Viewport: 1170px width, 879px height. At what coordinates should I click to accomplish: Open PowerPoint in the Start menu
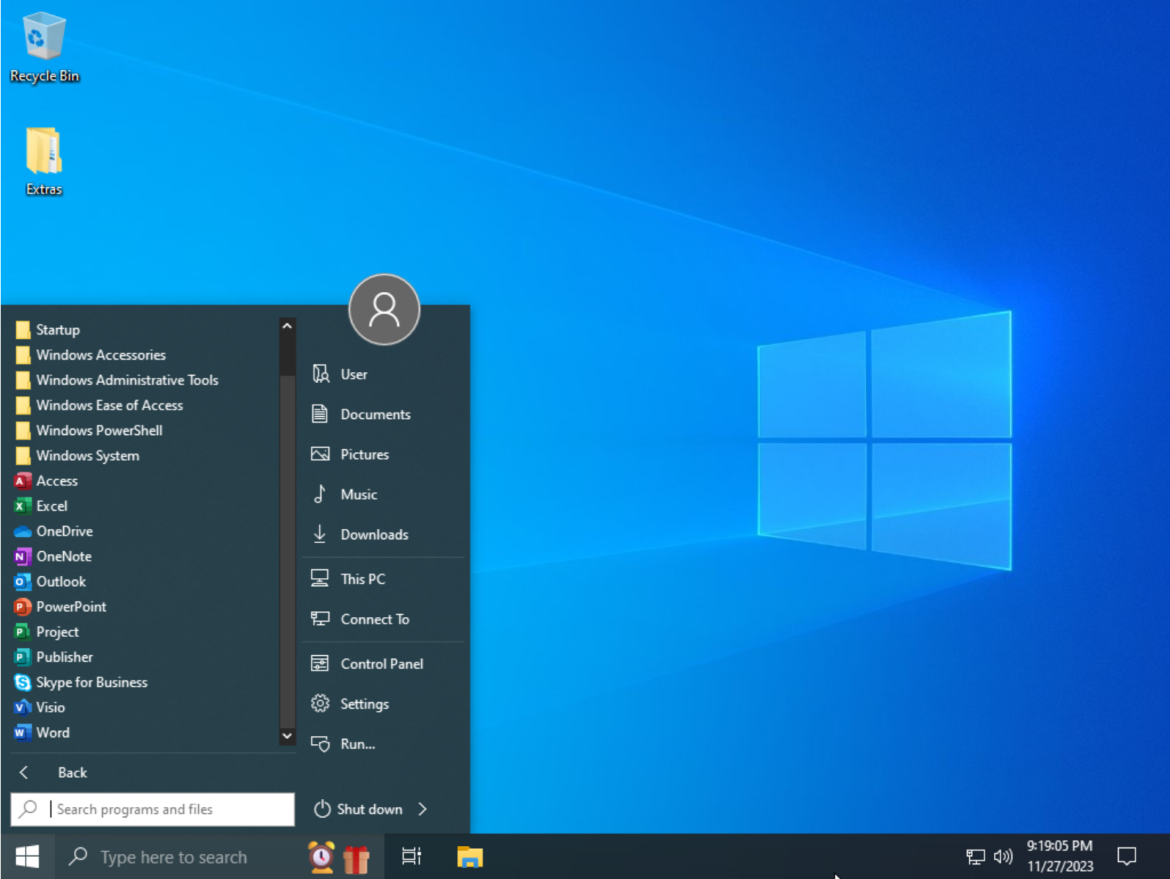pyautogui.click(x=70, y=607)
